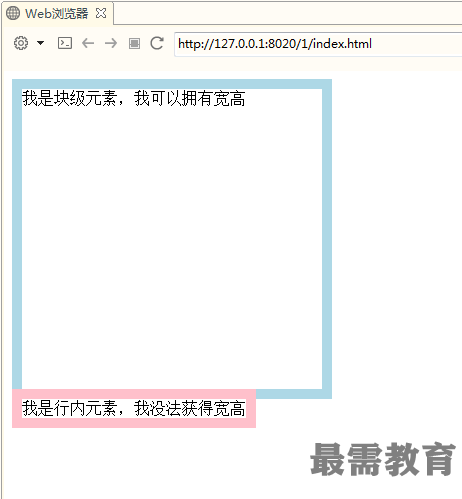Go back with the left arrow
Viewport: 462px width, 499px height.
(x=88, y=43)
